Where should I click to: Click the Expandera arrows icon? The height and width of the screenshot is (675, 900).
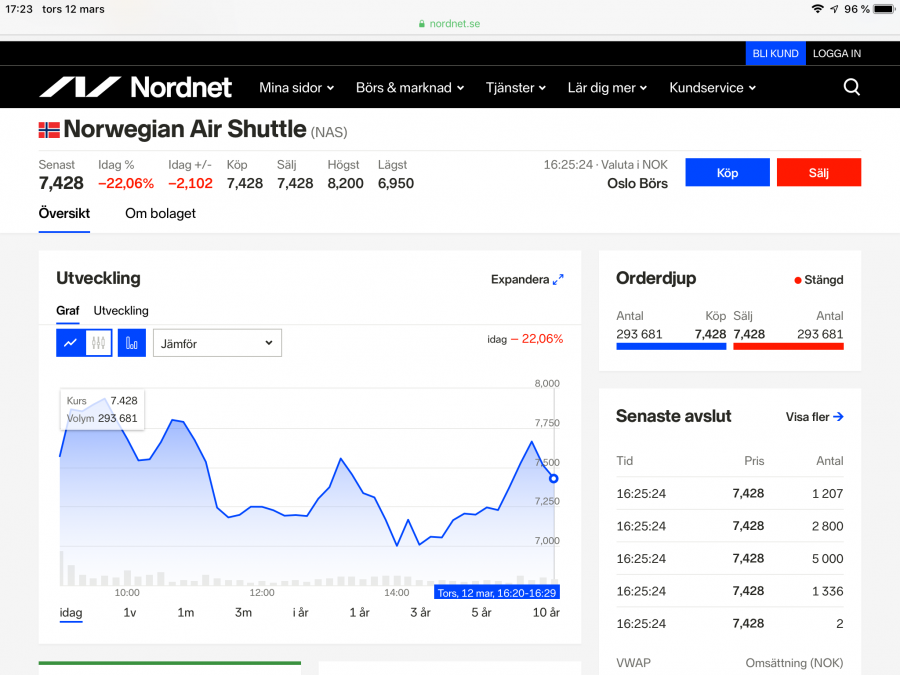(558, 280)
